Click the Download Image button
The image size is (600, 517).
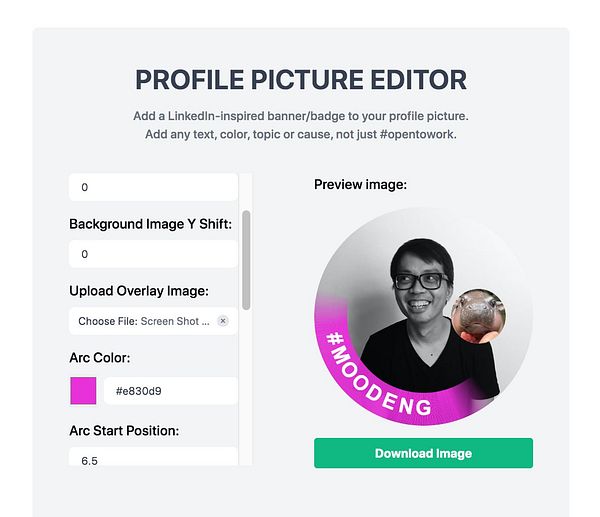(x=423, y=453)
